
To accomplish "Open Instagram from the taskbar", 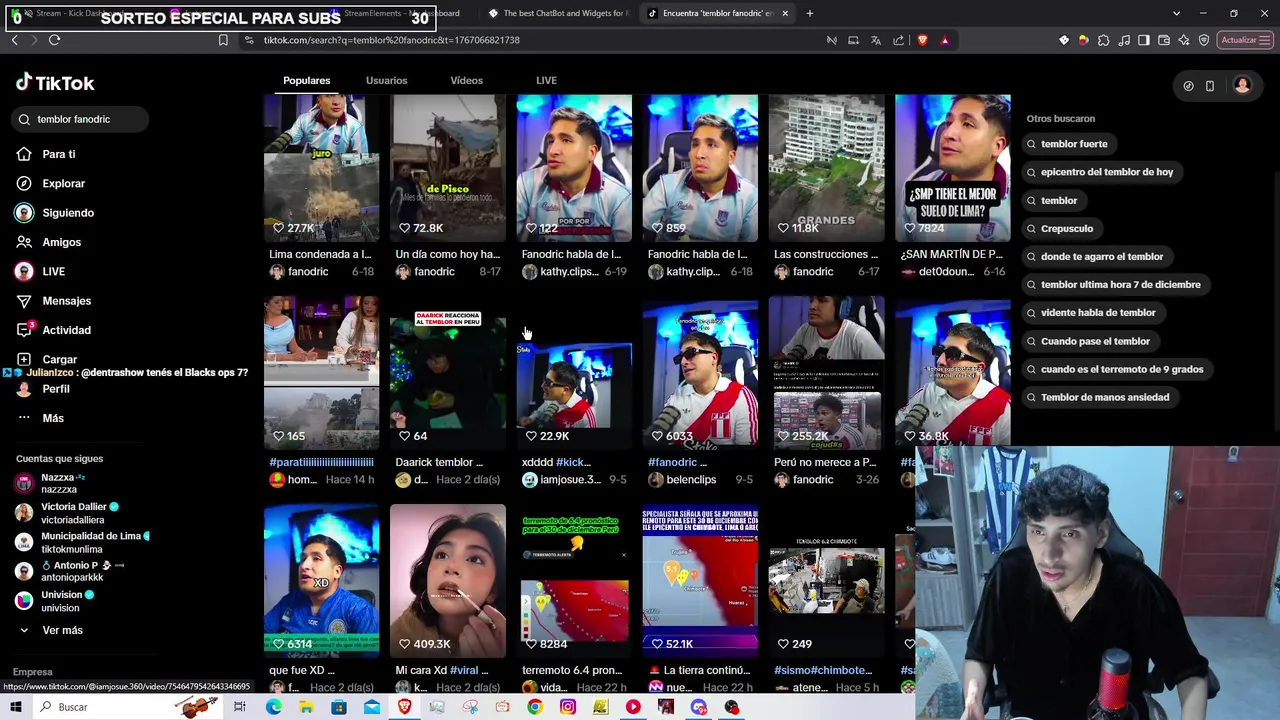I will click(x=568, y=707).
